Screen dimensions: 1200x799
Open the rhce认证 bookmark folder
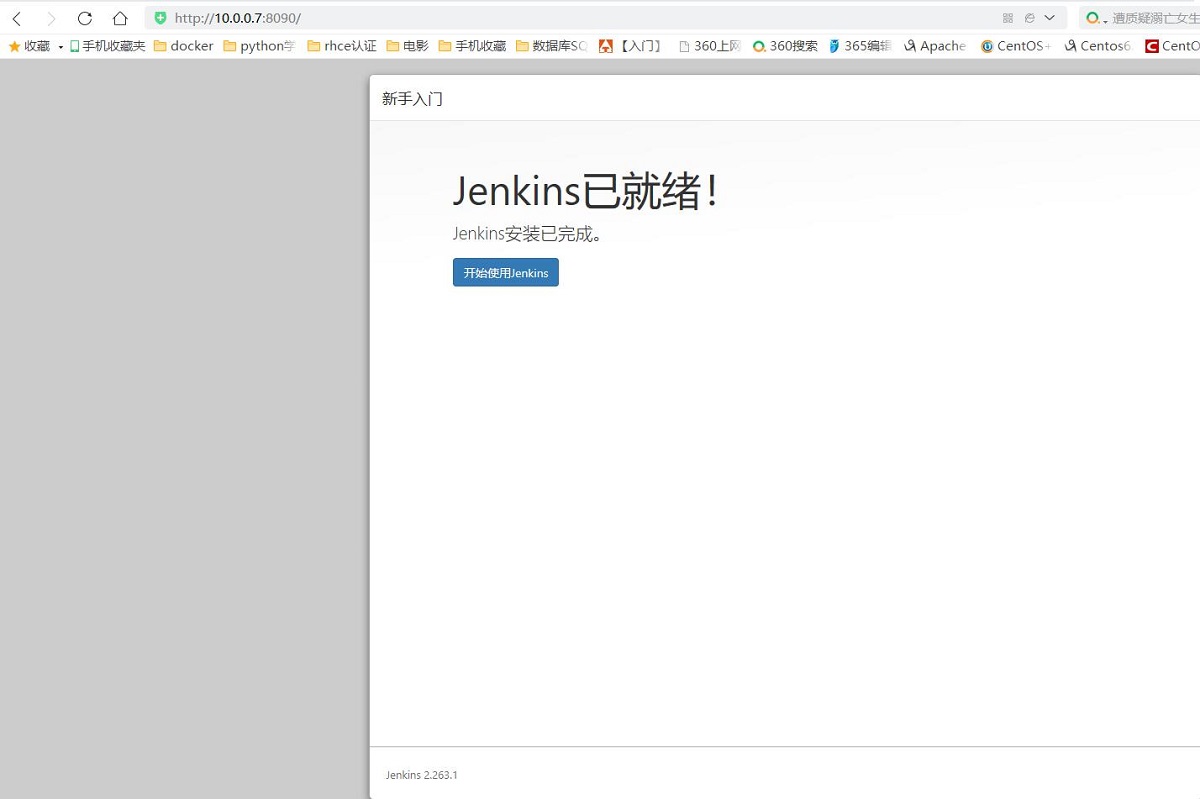342,46
